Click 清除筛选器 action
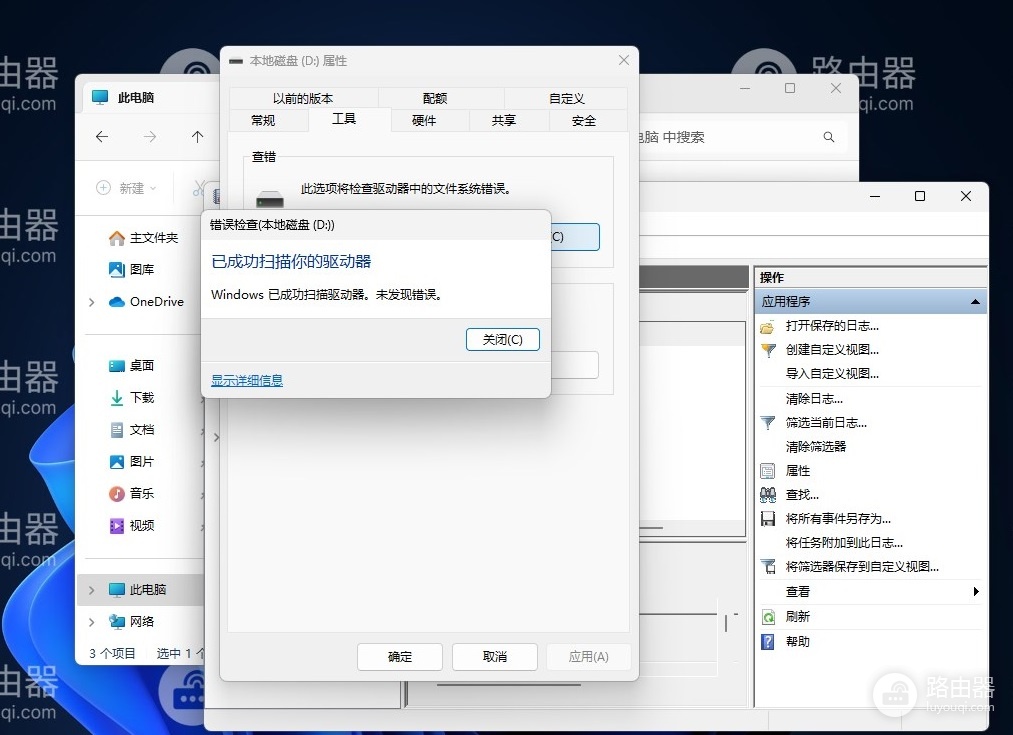The width and height of the screenshot is (1013, 735). (x=816, y=446)
